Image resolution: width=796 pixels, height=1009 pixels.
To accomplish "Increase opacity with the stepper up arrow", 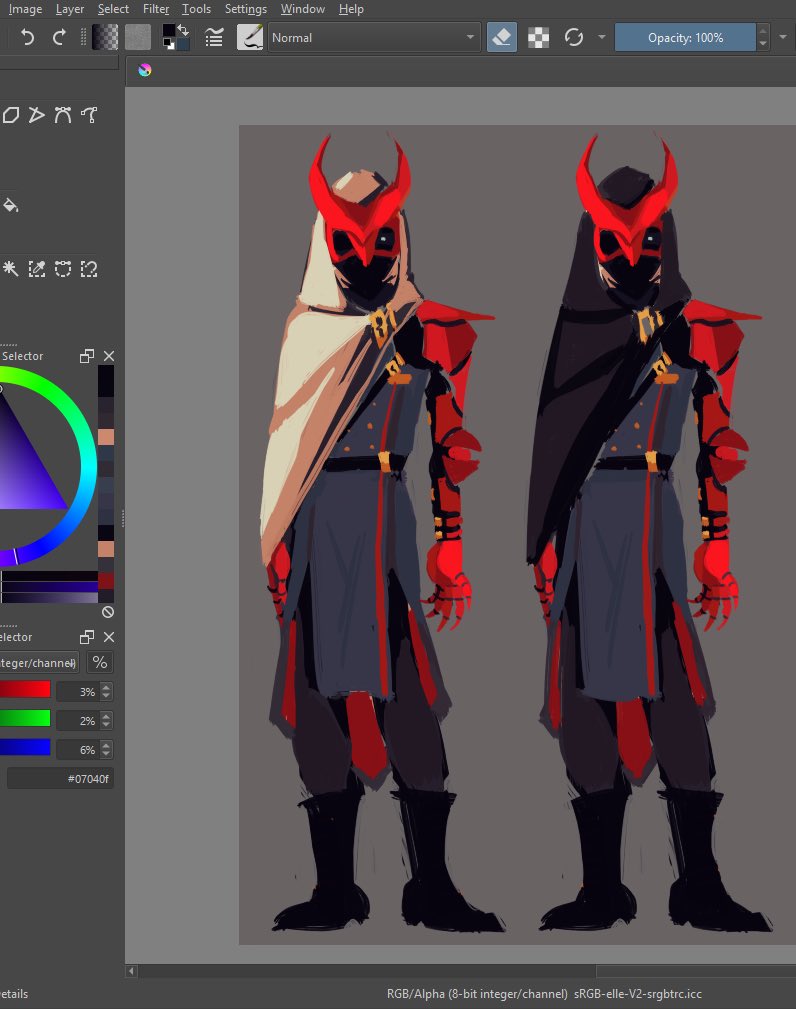I will [x=763, y=30].
